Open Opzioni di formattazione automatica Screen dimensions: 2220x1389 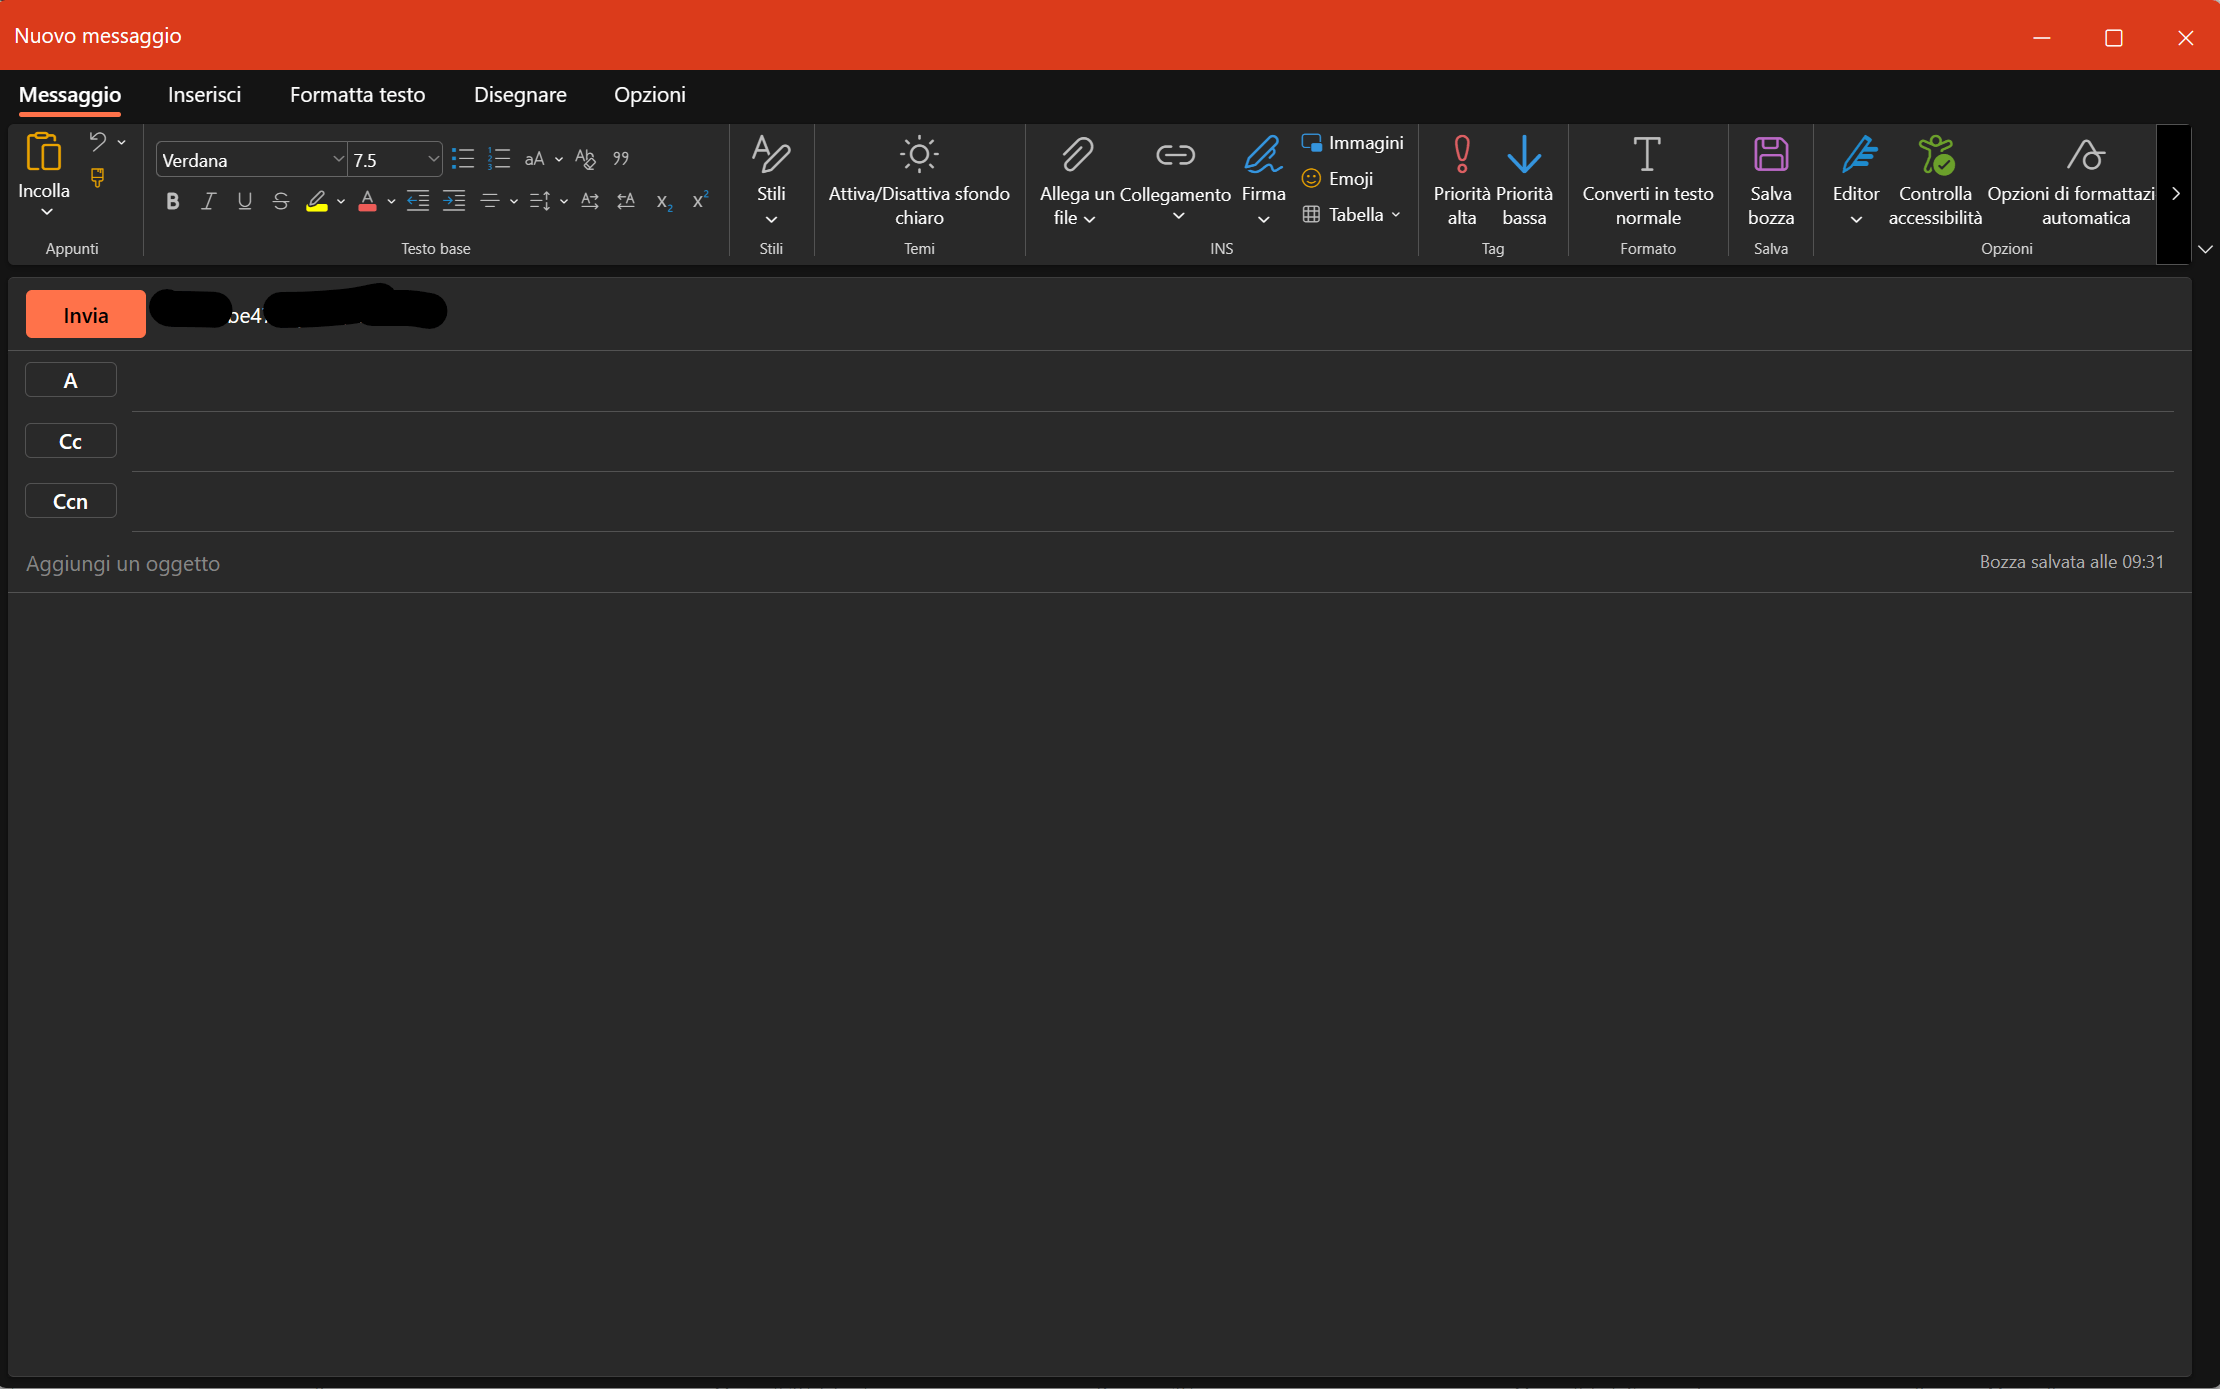pos(2071,181)
